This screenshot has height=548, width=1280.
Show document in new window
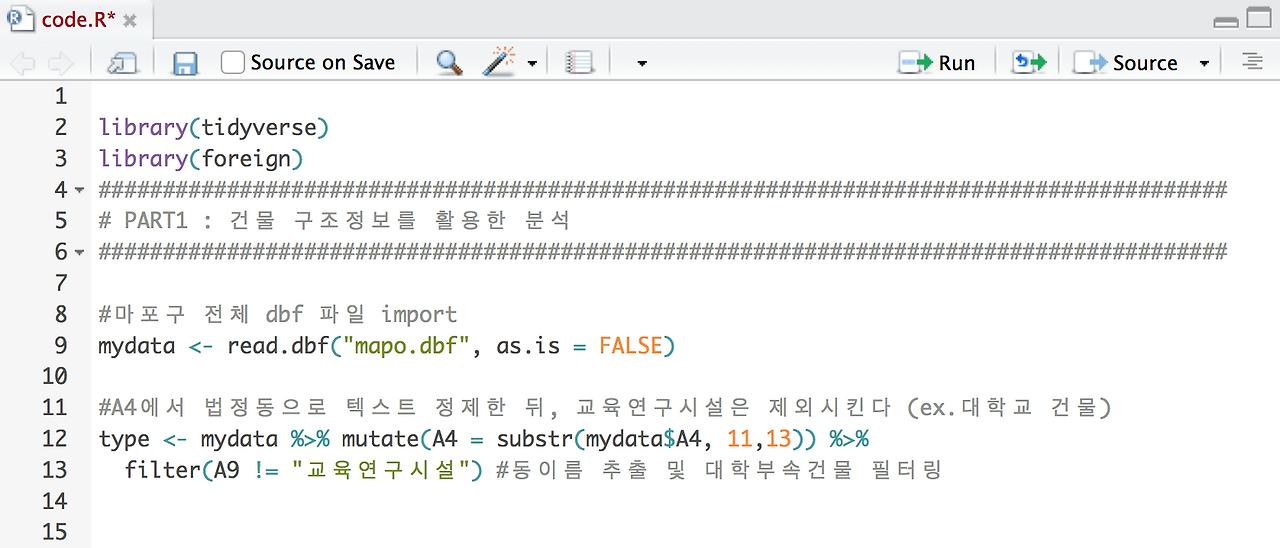point(122,63)
